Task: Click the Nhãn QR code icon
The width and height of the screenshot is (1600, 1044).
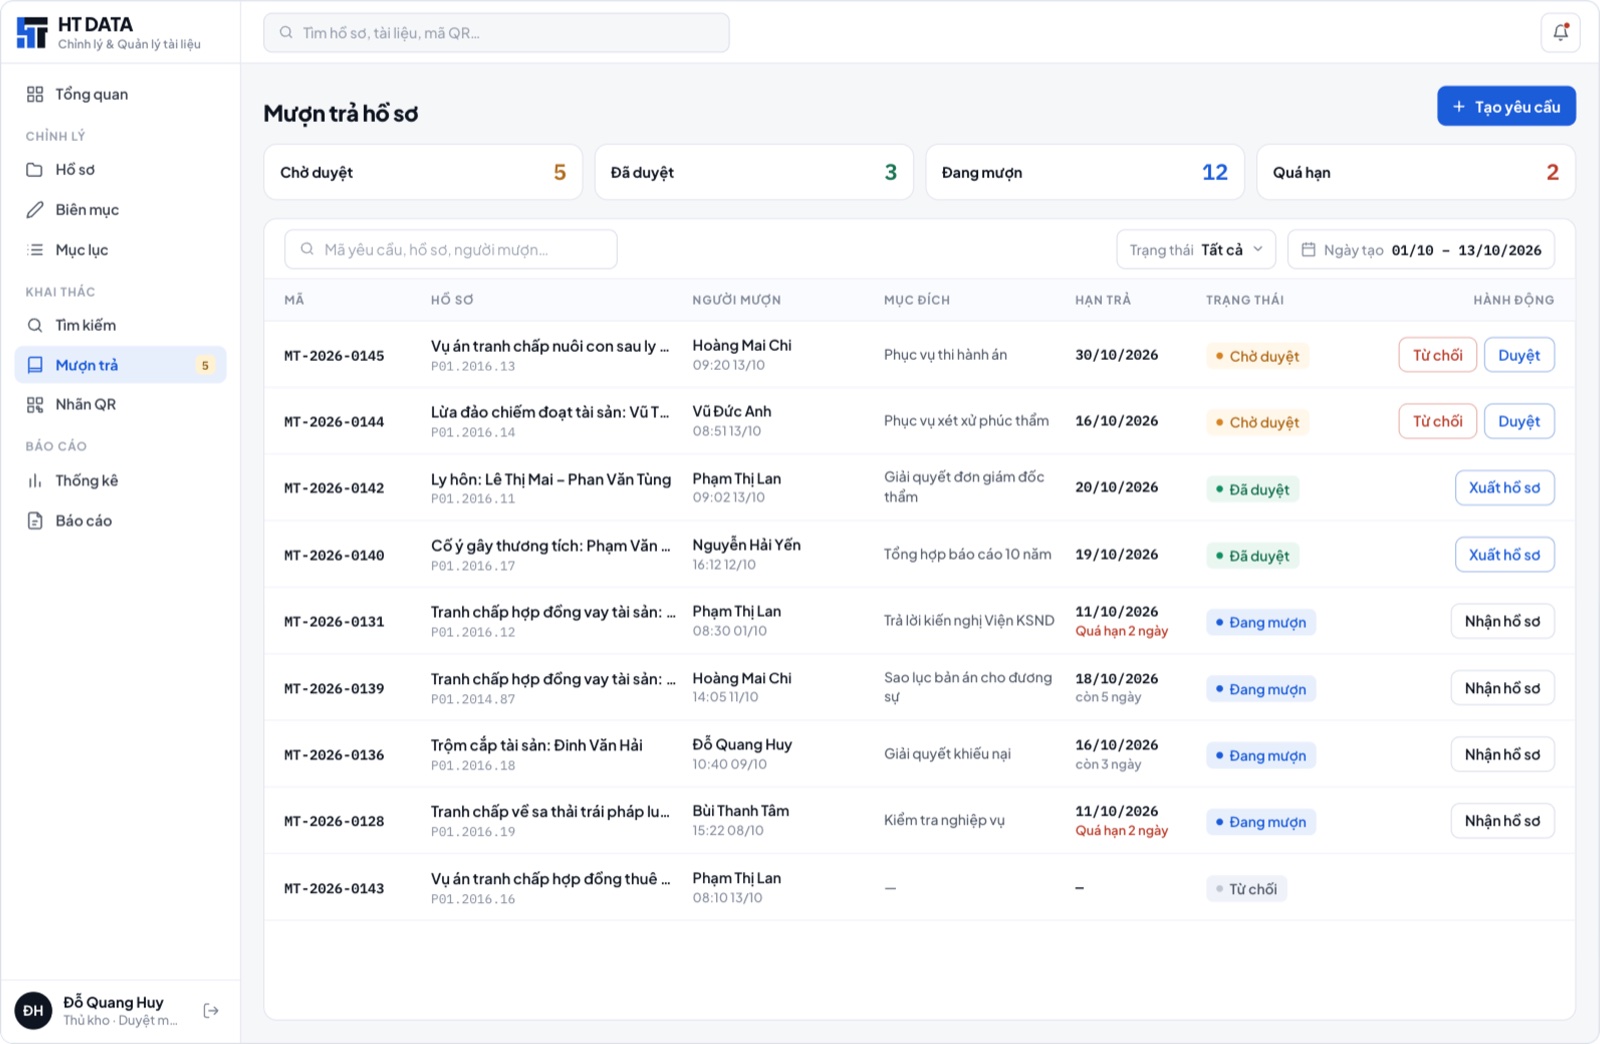Action: pos(35,404)
